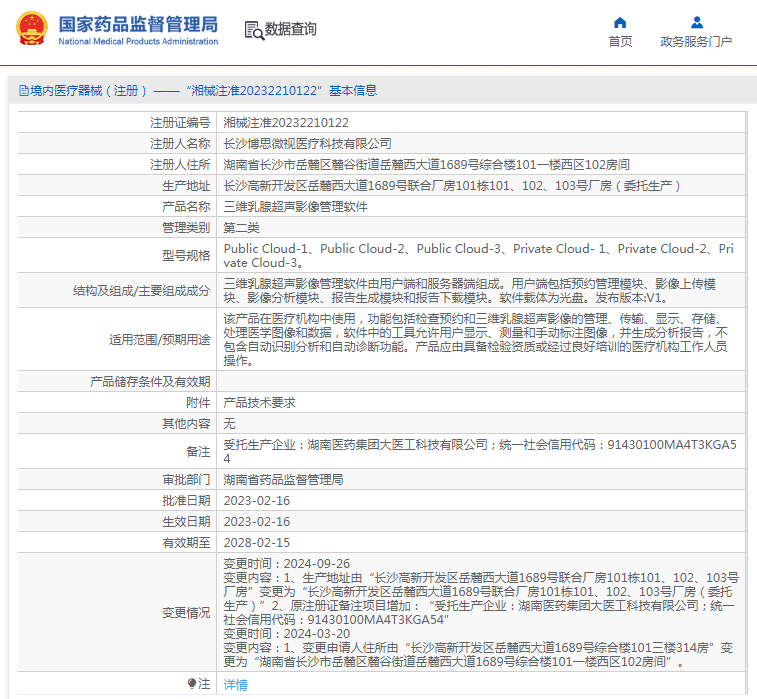Viewport: 757px width, 699px height.
Task: Click the 其他内容 value 无
Action: pos(229,423)
